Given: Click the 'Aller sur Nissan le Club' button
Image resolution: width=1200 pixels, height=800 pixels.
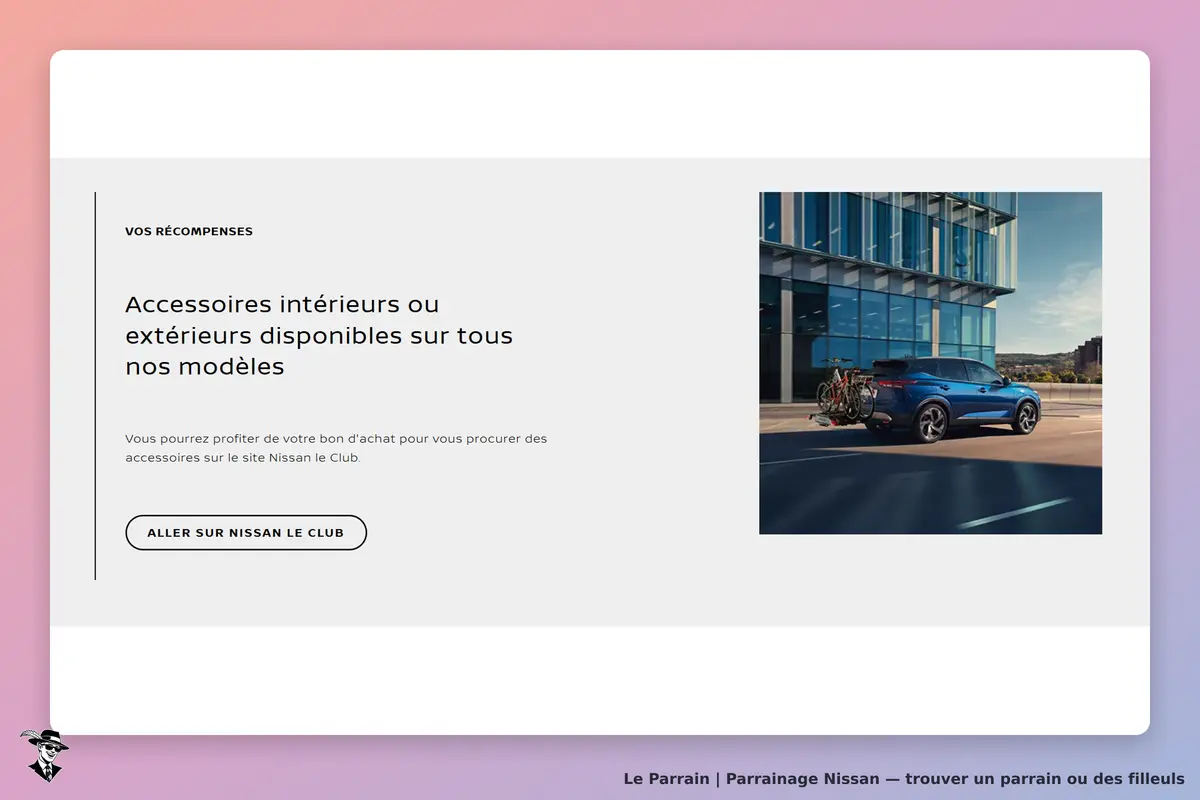Looking at the screenshot, I should (x=246, y=533).
